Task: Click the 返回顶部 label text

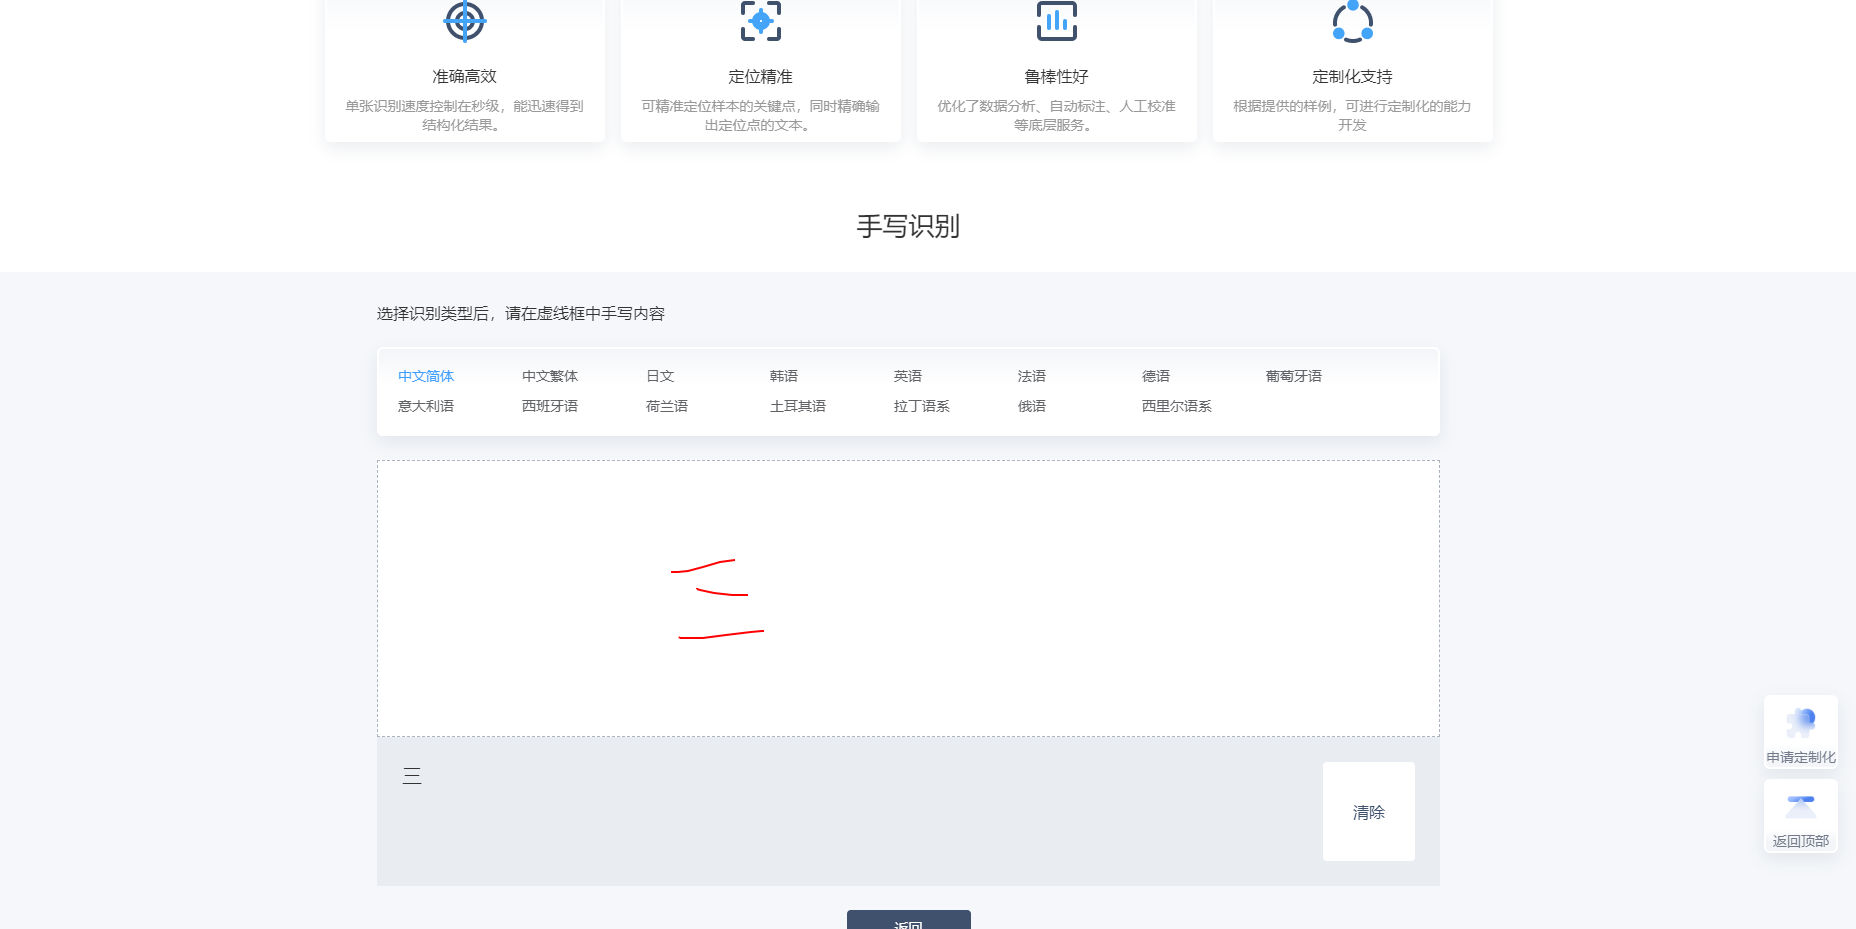Action: (1801, 841)
